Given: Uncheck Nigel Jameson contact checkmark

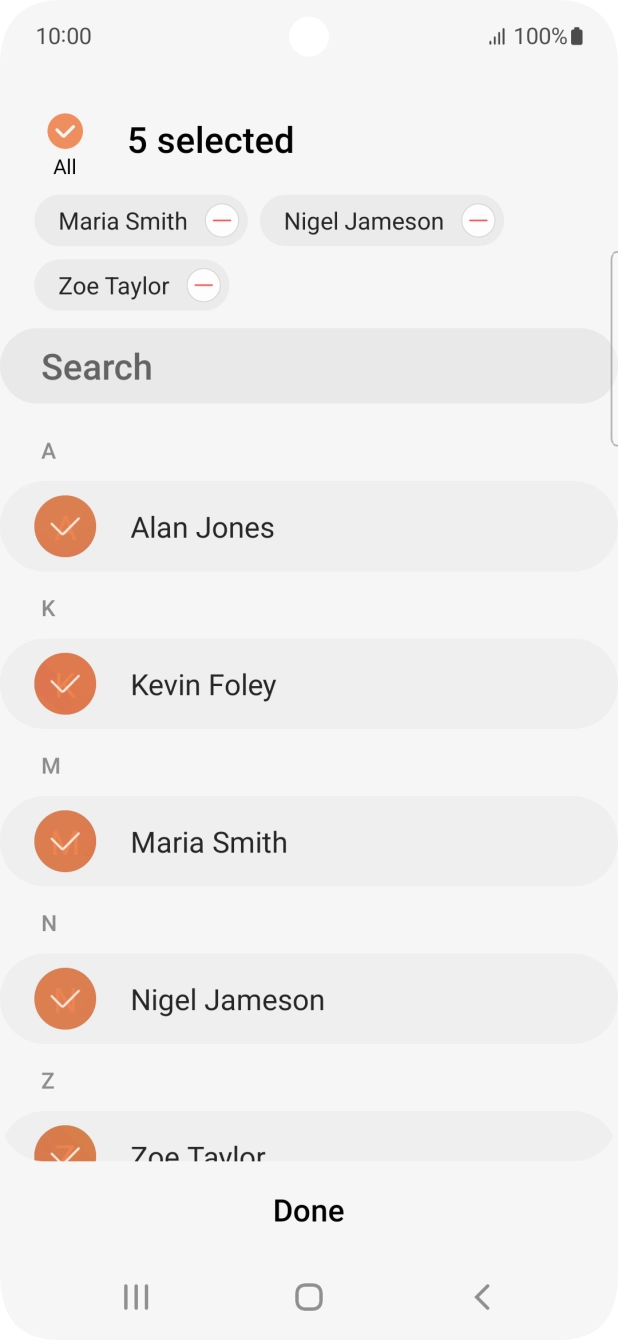Looking at the screenshot, I should pos(65,999).
